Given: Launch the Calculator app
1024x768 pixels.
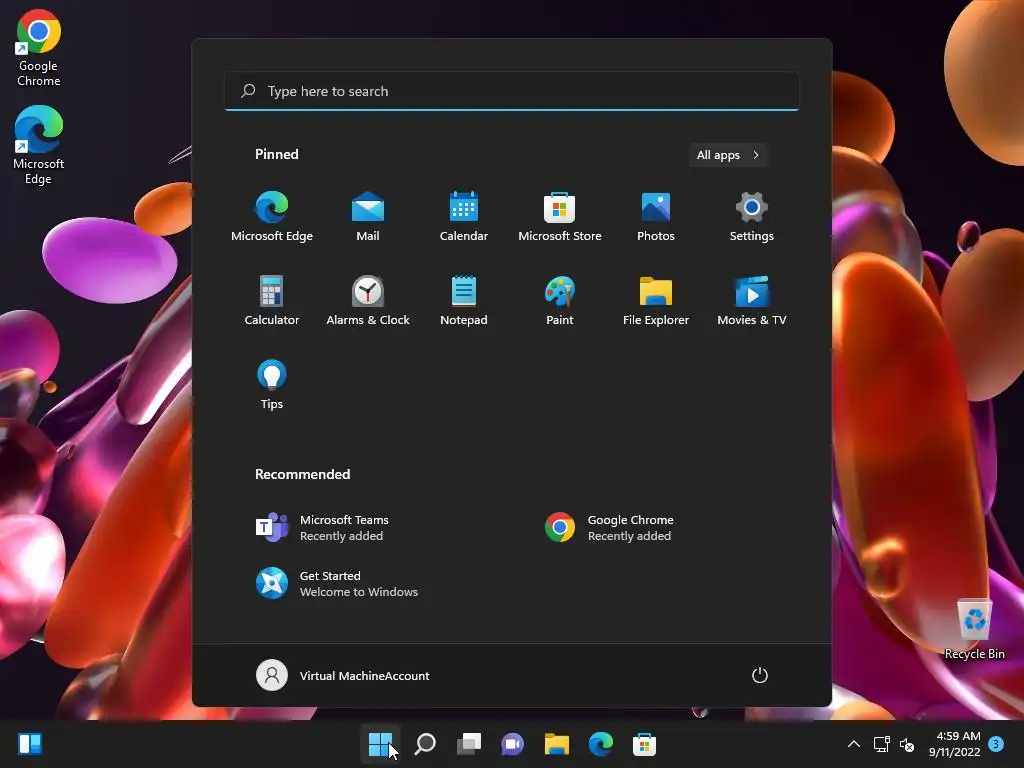Looking at the screenshot, I should pyautogui.click(x=272, y=300).
